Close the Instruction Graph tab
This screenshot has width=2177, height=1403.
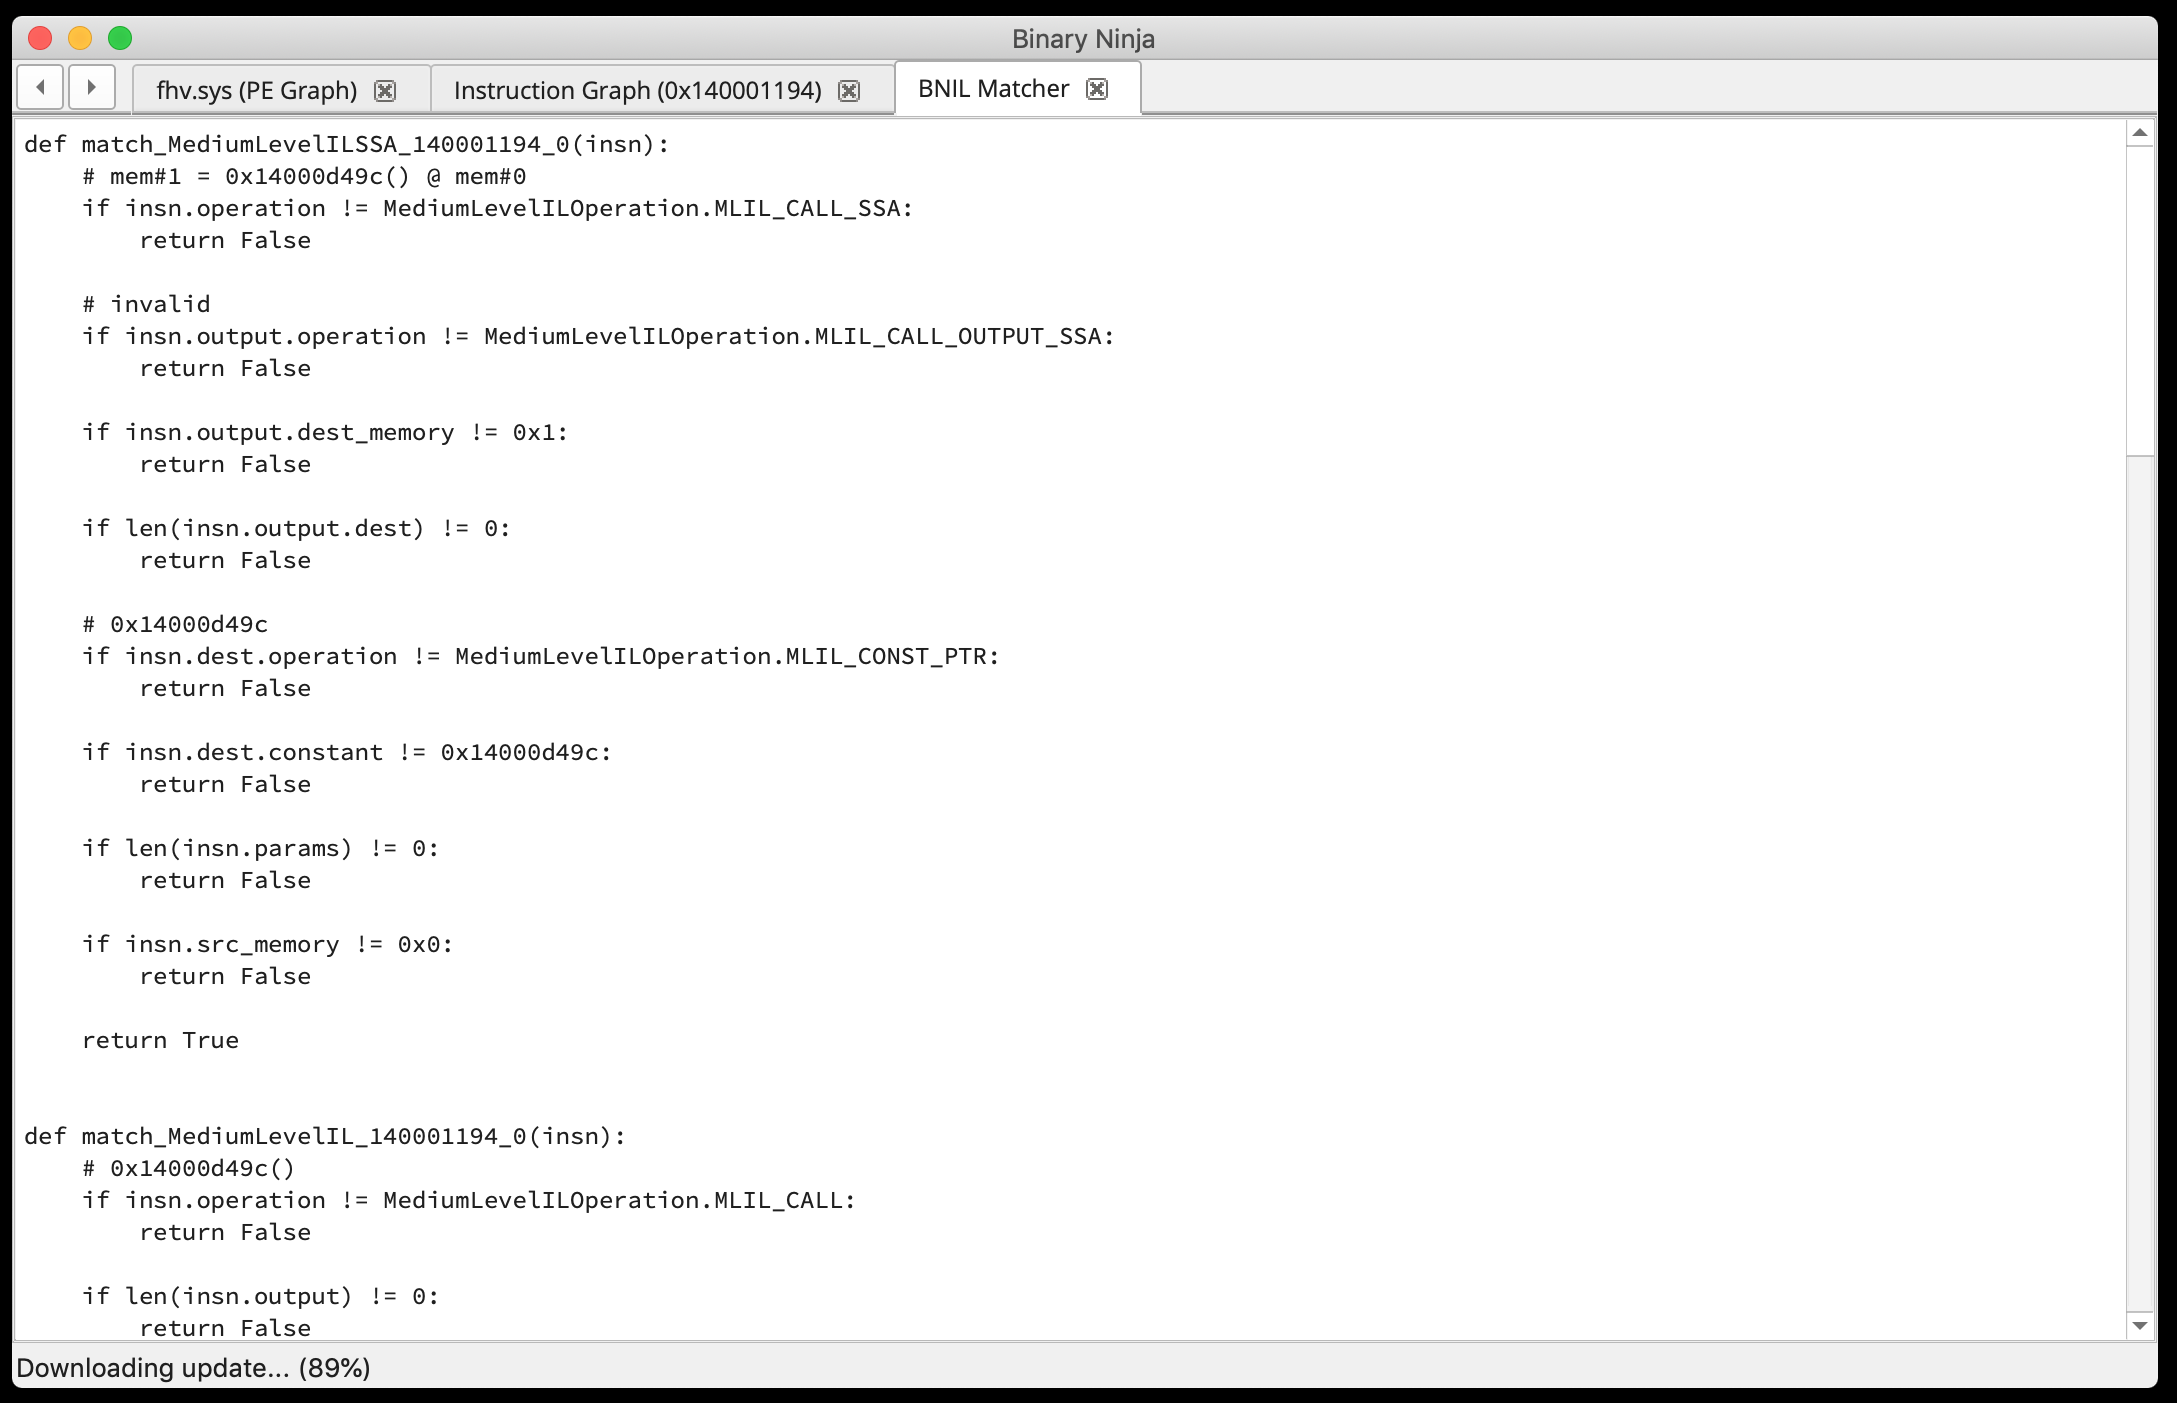pyautogui.click(x=849, y=91)
